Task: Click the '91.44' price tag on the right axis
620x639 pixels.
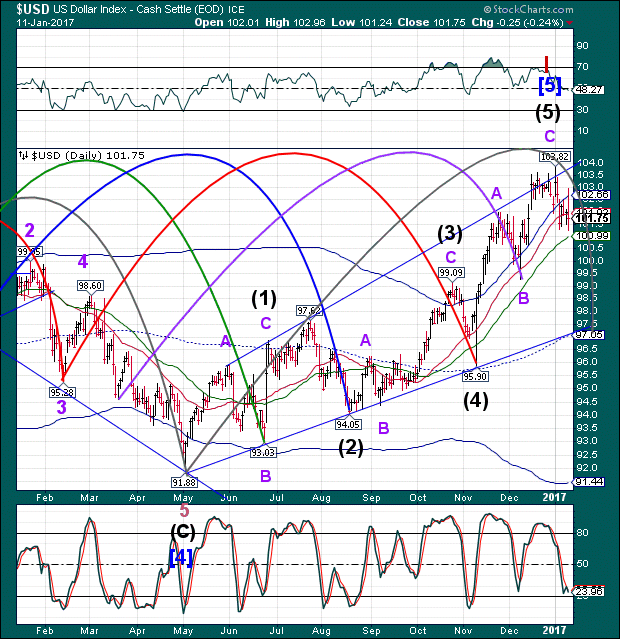Action: (589, 482)
